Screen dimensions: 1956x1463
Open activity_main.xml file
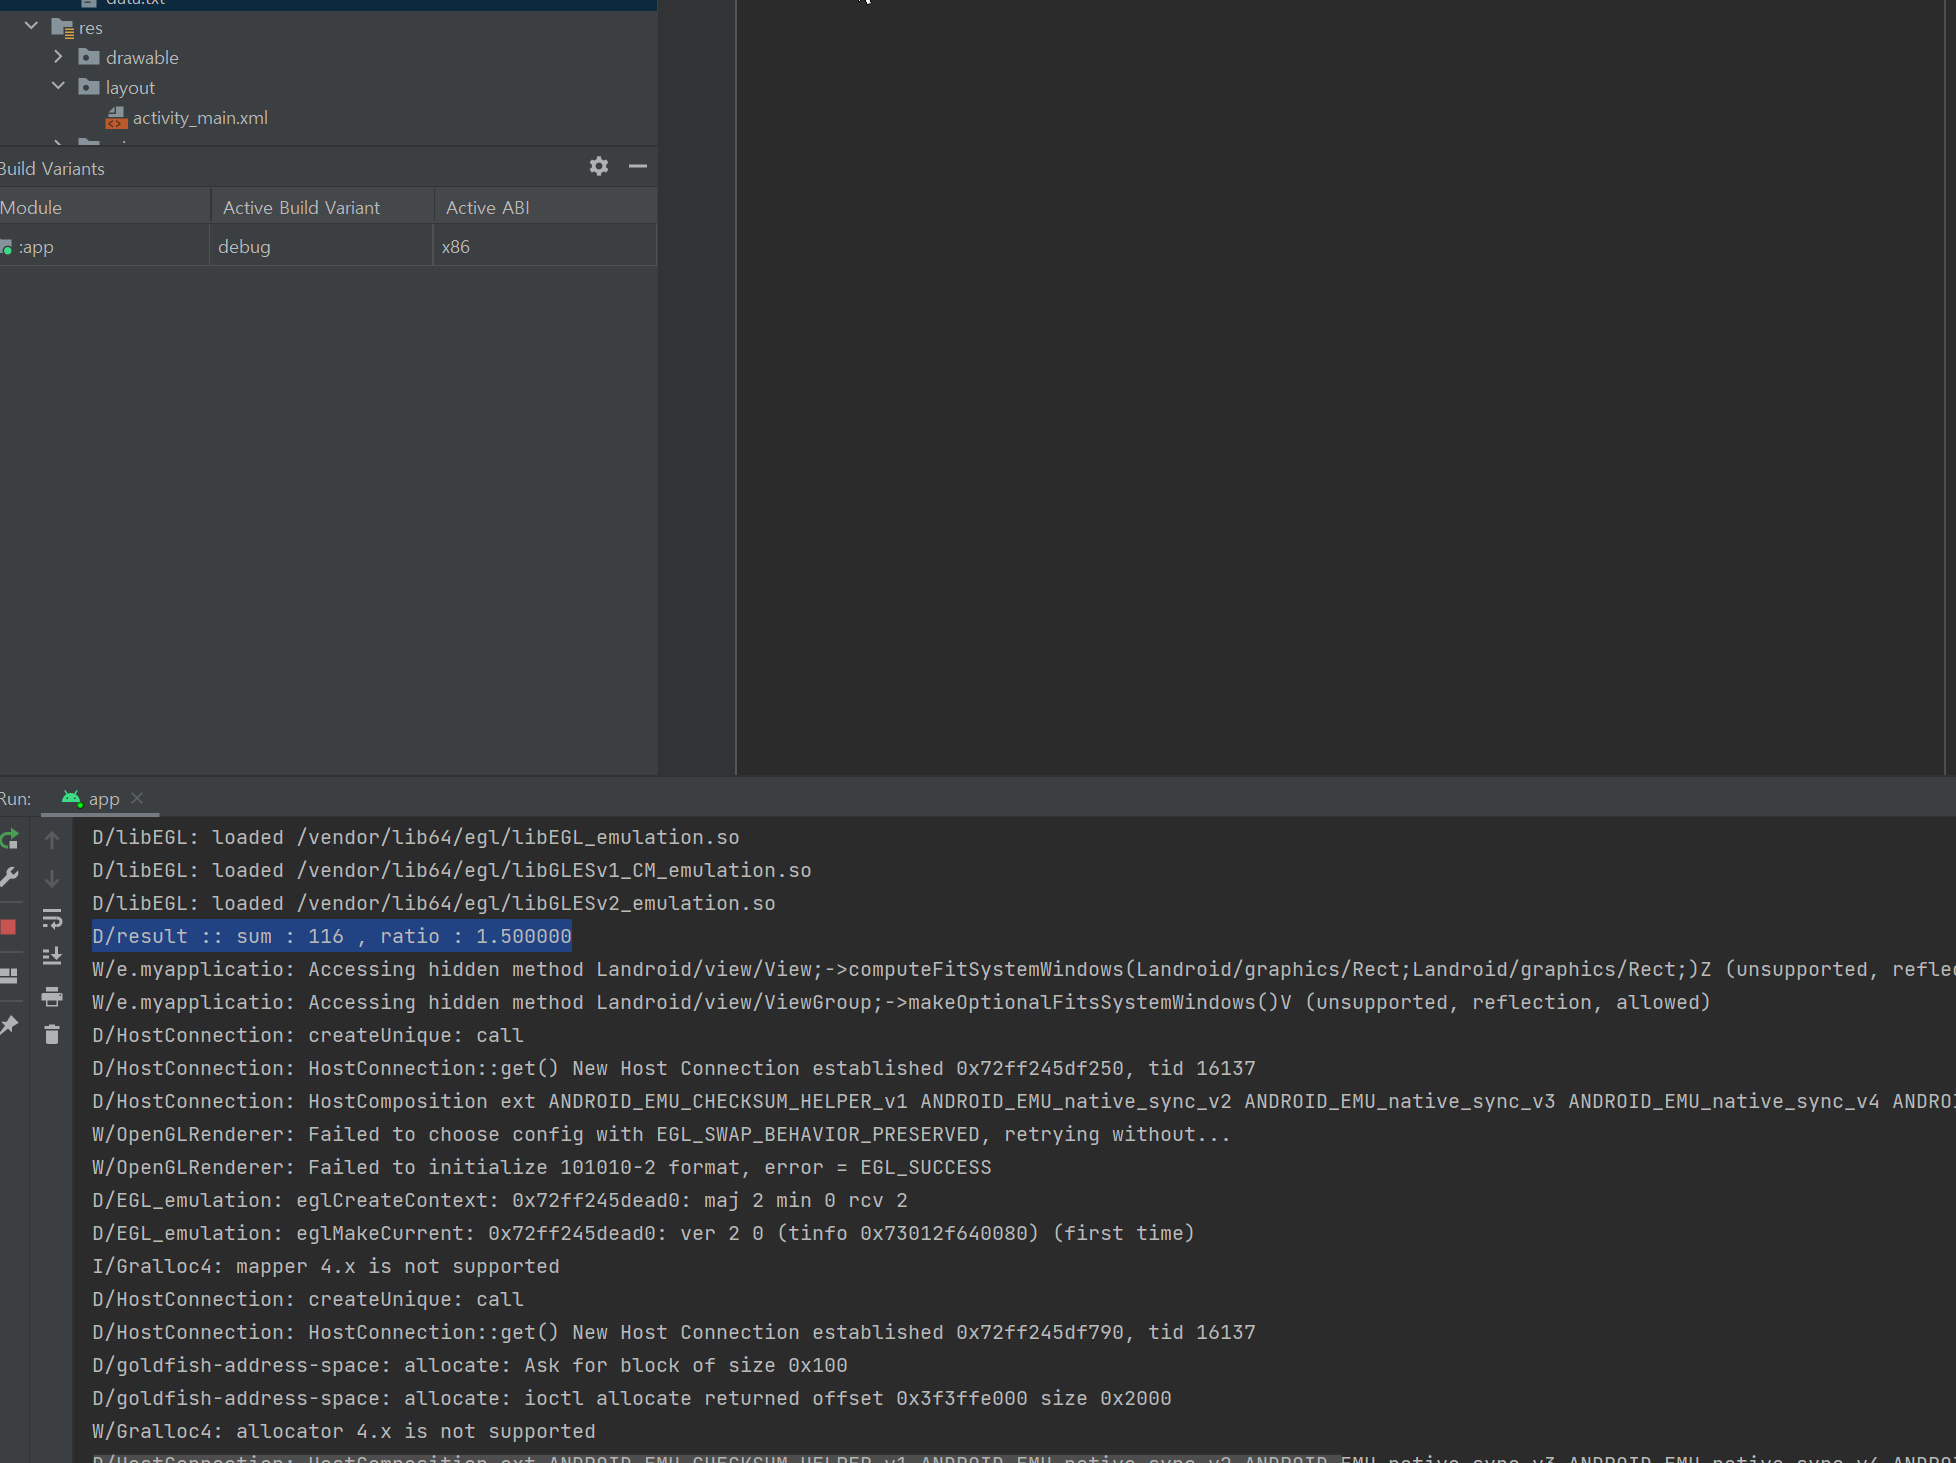tap(199, 118)
